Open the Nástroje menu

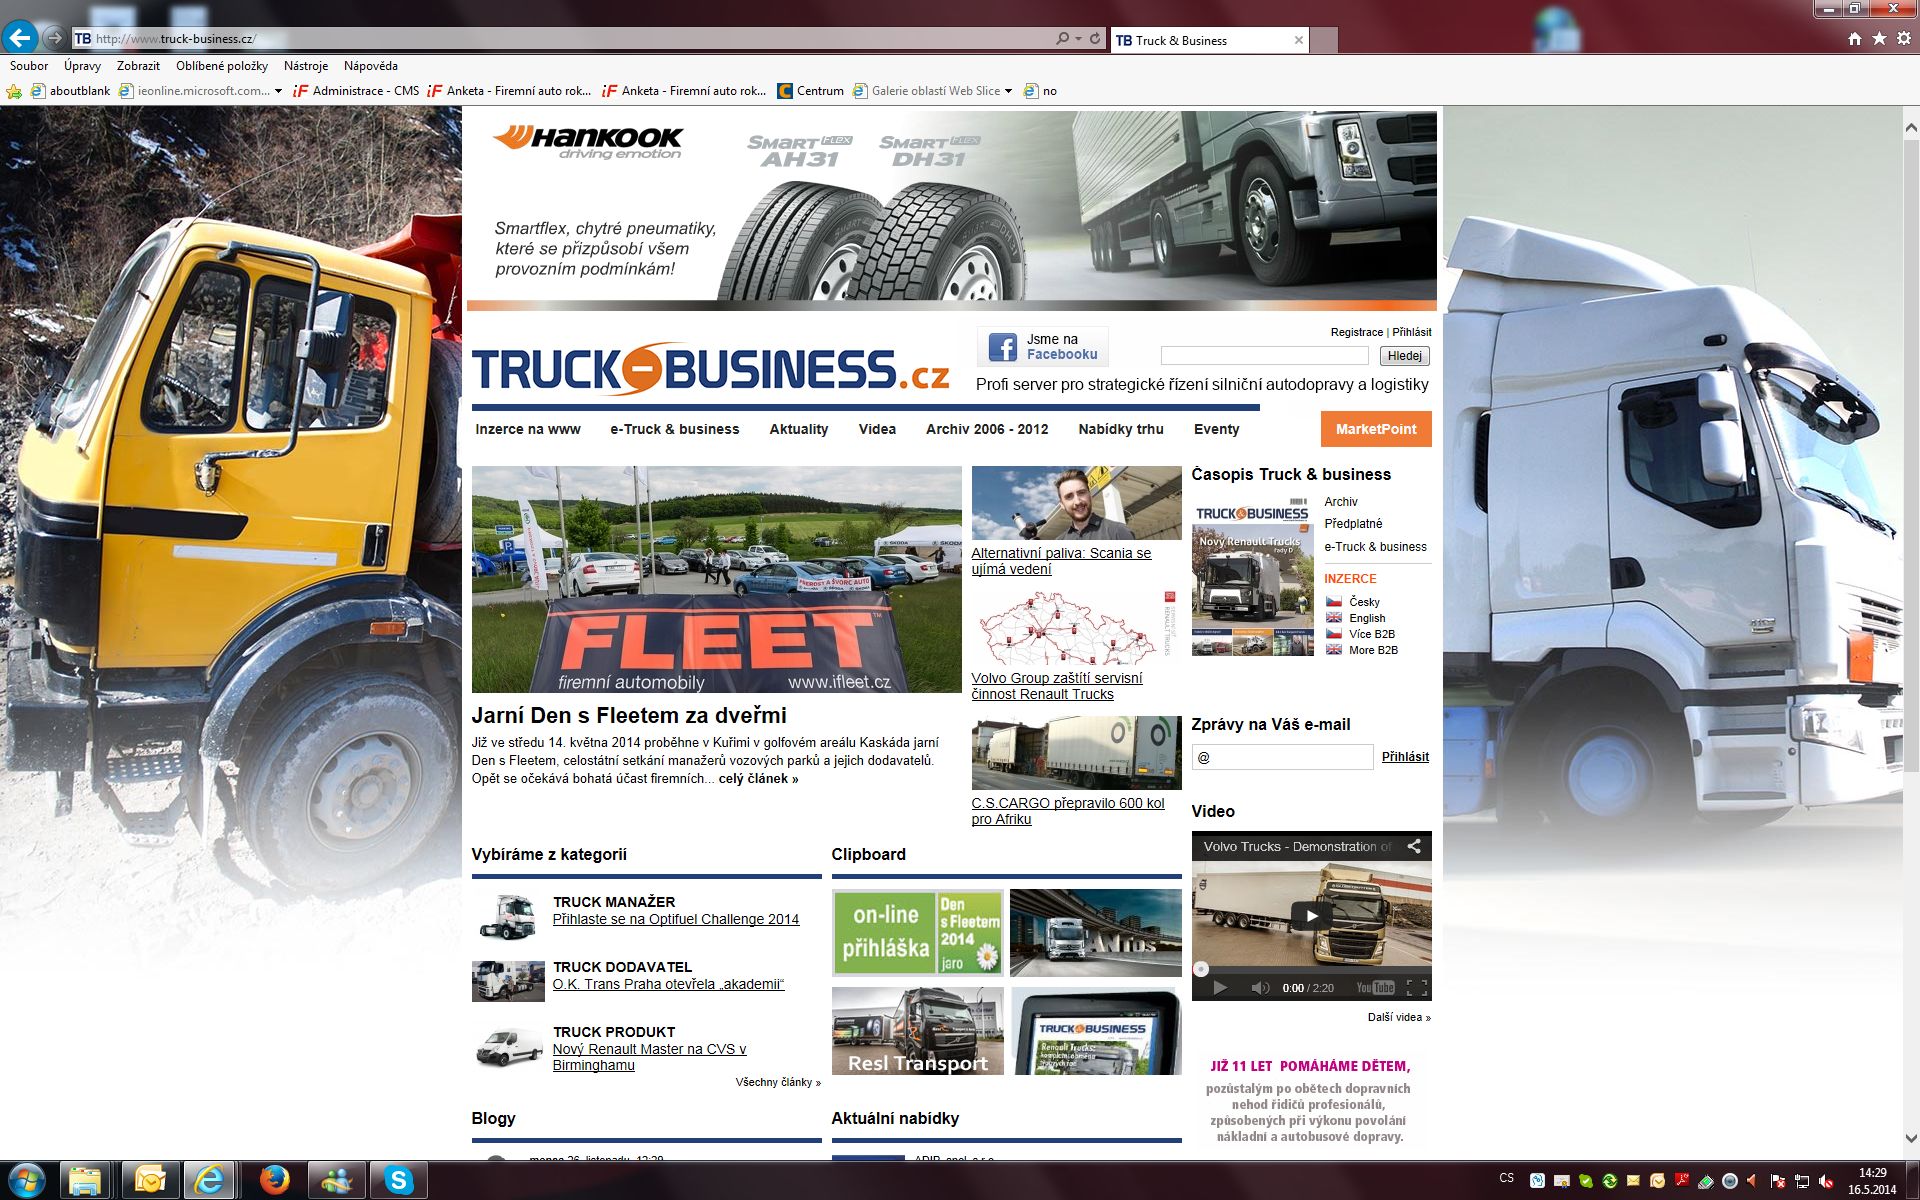[x=306, y=66]
